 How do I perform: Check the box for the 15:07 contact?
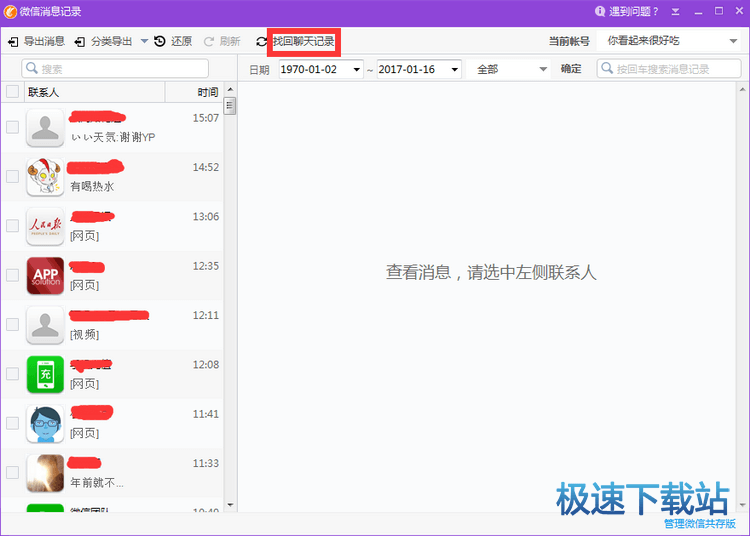12,127
